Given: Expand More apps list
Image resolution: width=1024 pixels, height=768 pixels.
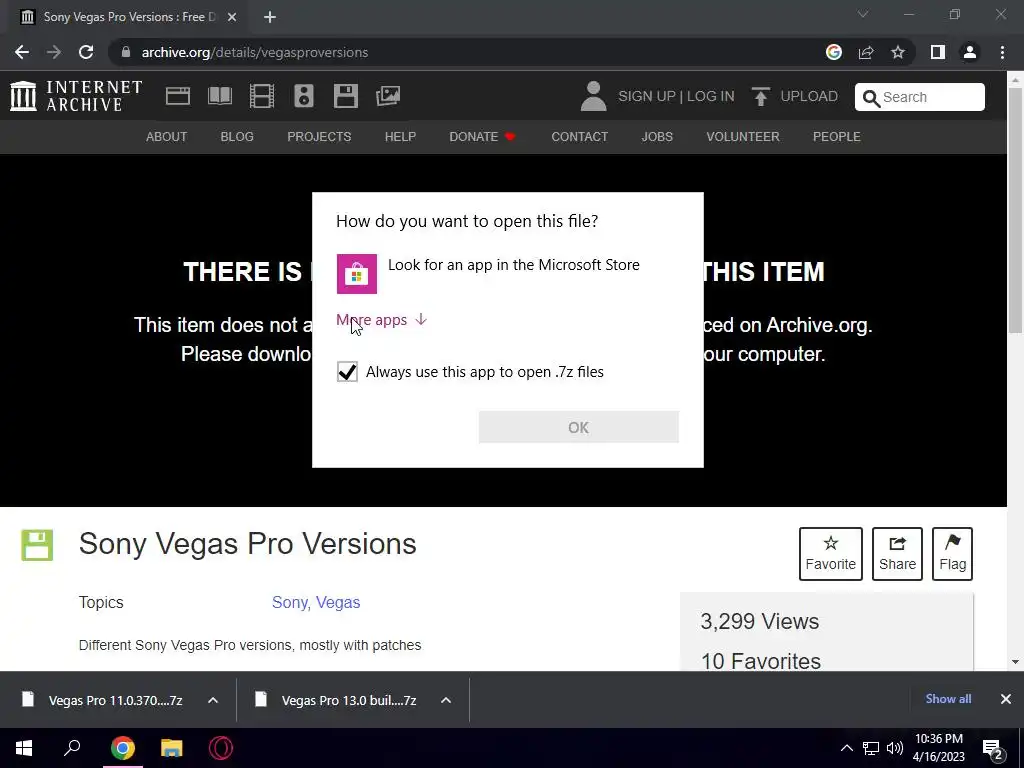Looking at the screenshot, I should click(381, 320).
